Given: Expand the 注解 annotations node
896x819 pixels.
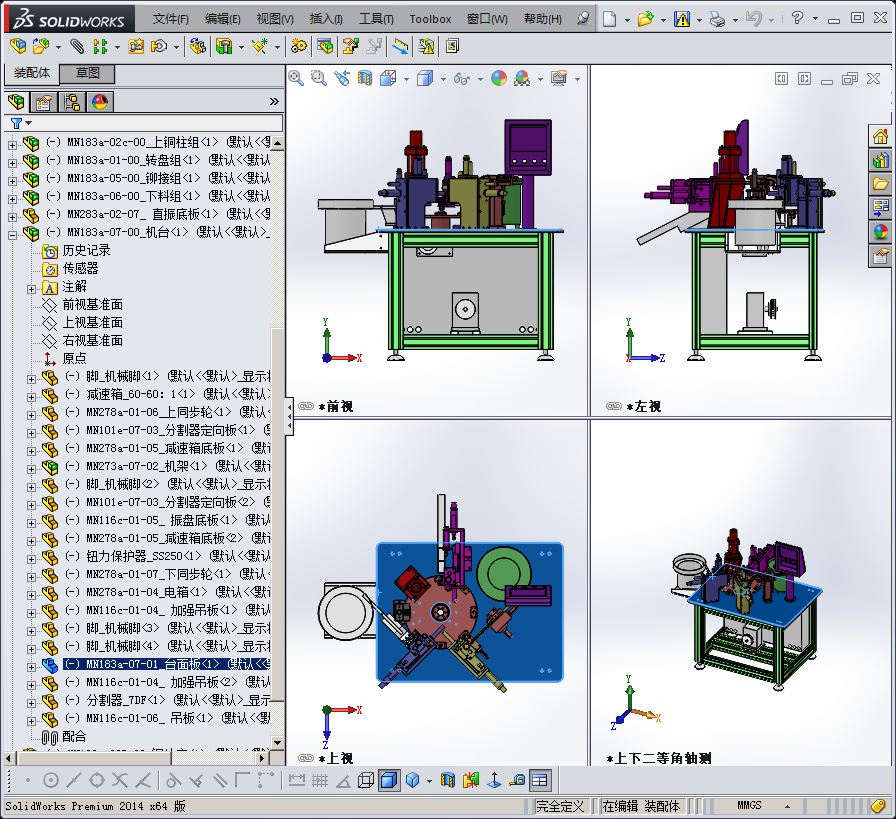Looking at the screenshot, I should [31, 289].
